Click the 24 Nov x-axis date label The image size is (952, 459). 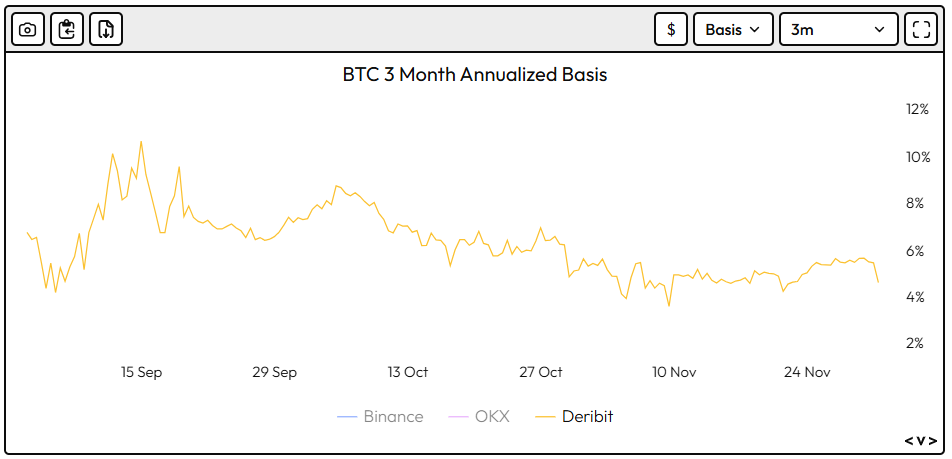[x=807, y=372]
